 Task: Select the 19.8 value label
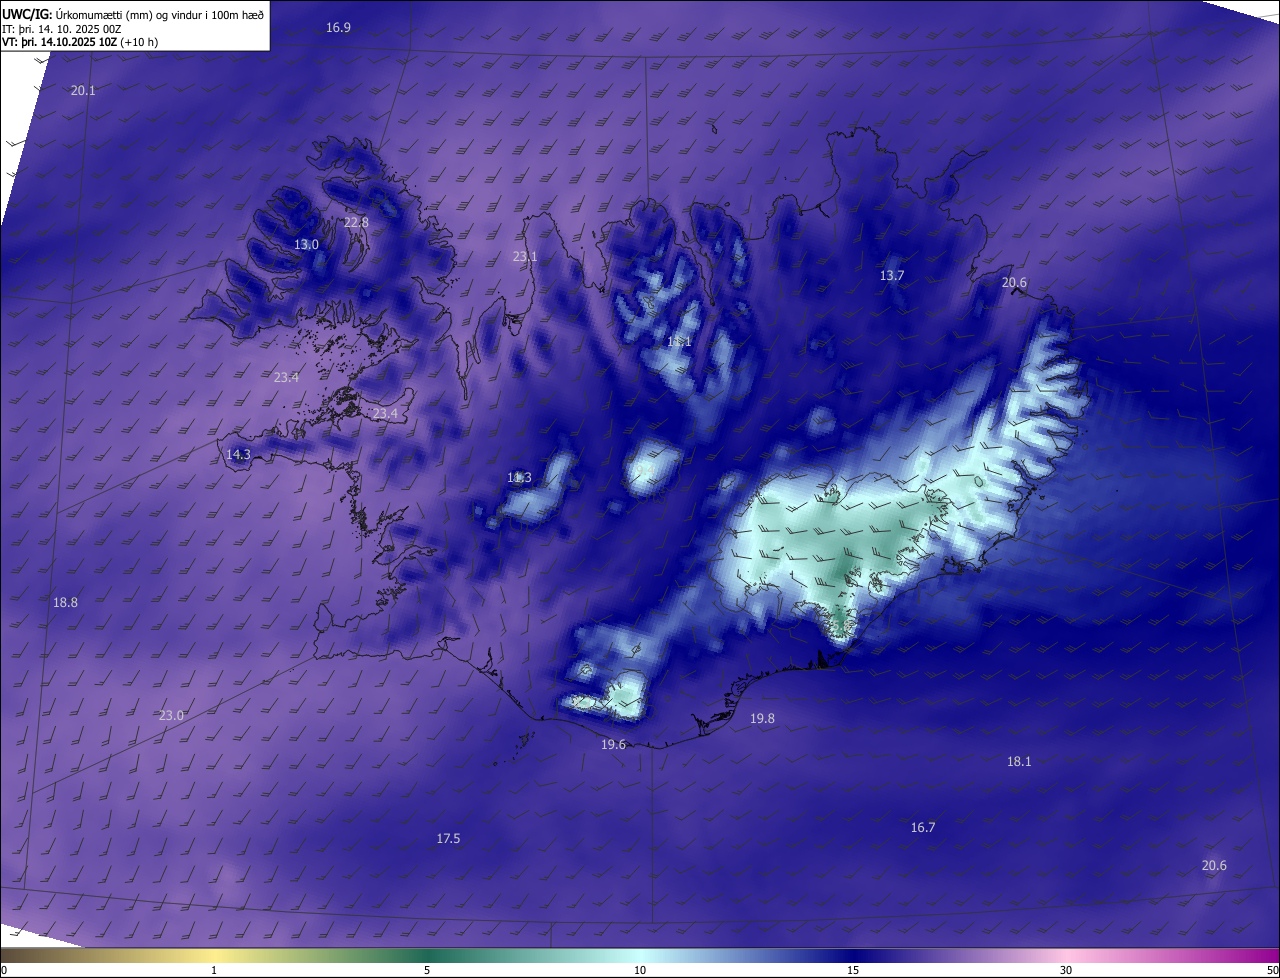[x=762, y=718]
